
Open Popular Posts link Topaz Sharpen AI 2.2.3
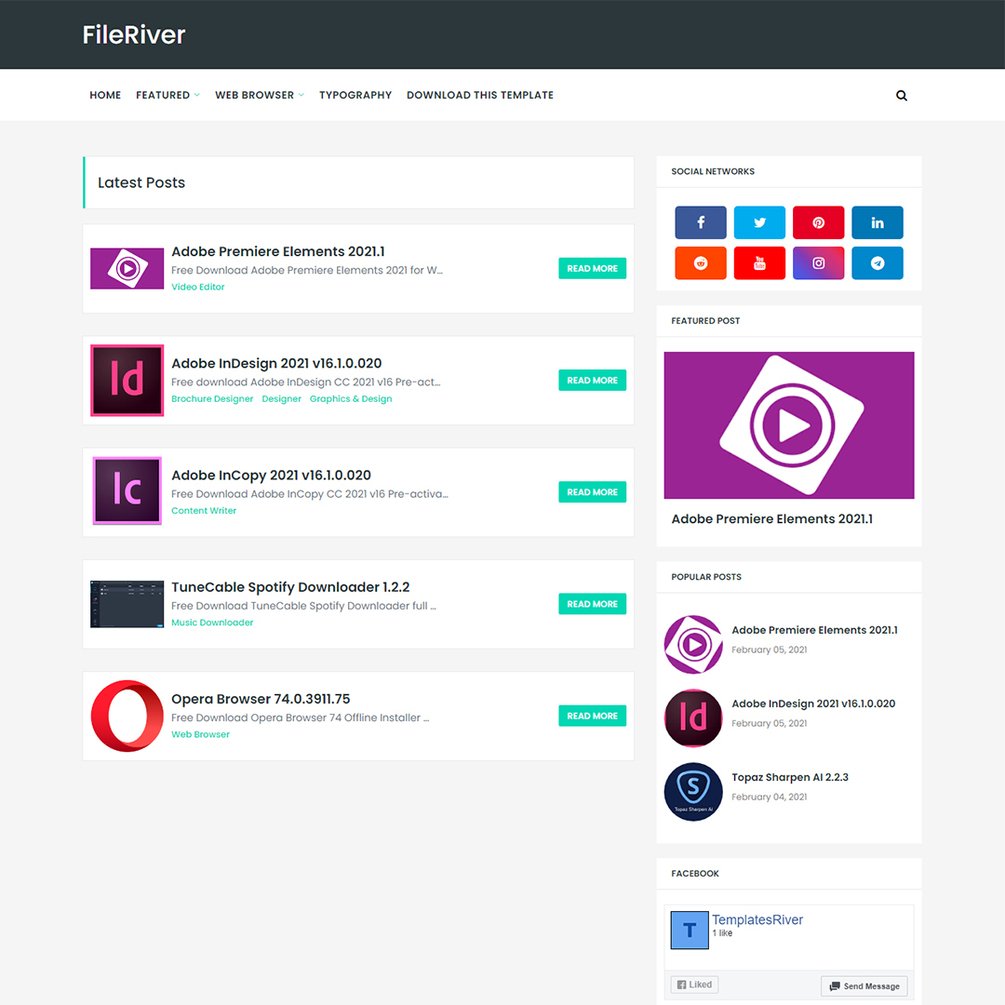click(790, 777)
